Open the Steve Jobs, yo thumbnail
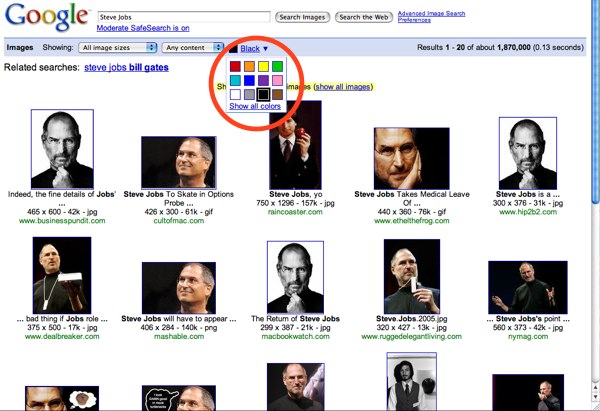 click(x=295, y=147)
